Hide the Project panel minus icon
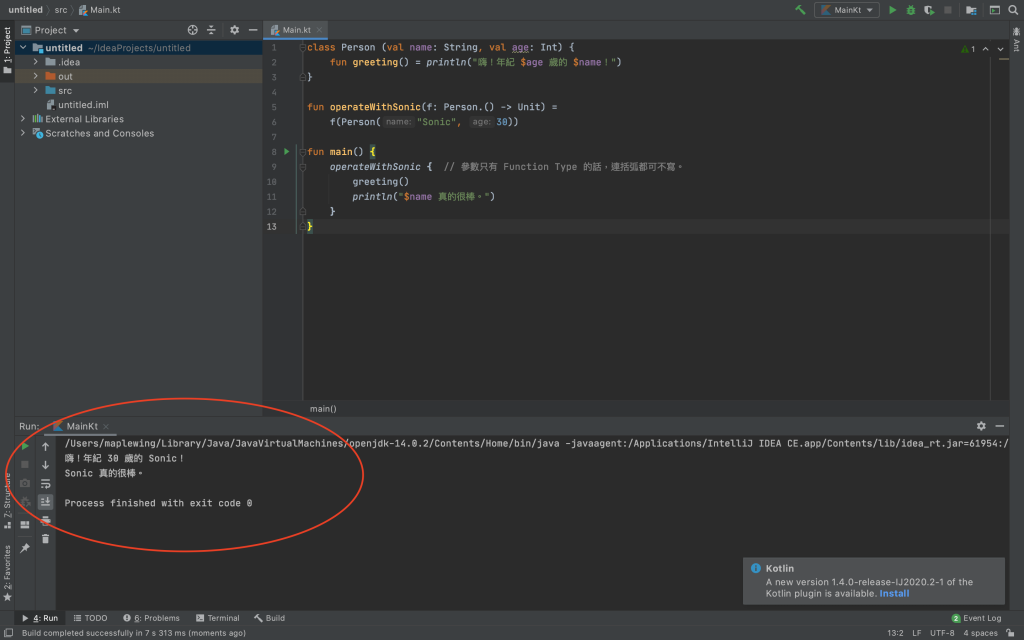 click(x=253, y=30)
